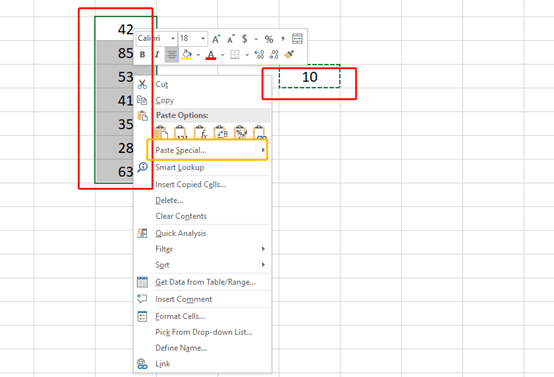Toggle italic formatting
The height and width of the screenshot is (377, 554).
[x=157, y=55]
